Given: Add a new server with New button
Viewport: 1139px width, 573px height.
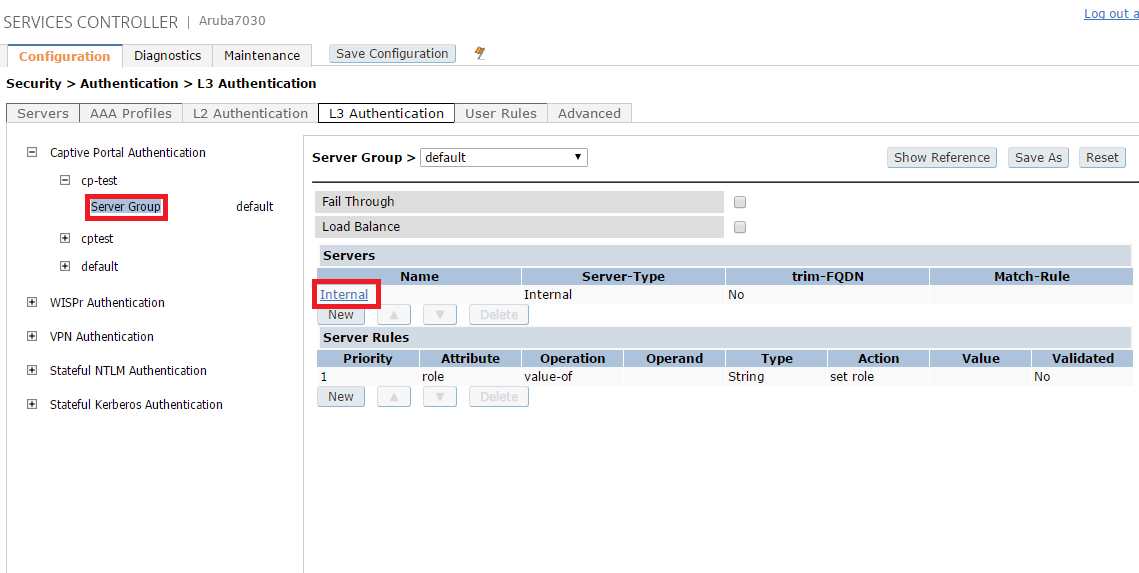Looking at the screenshot, I should 341,314.
